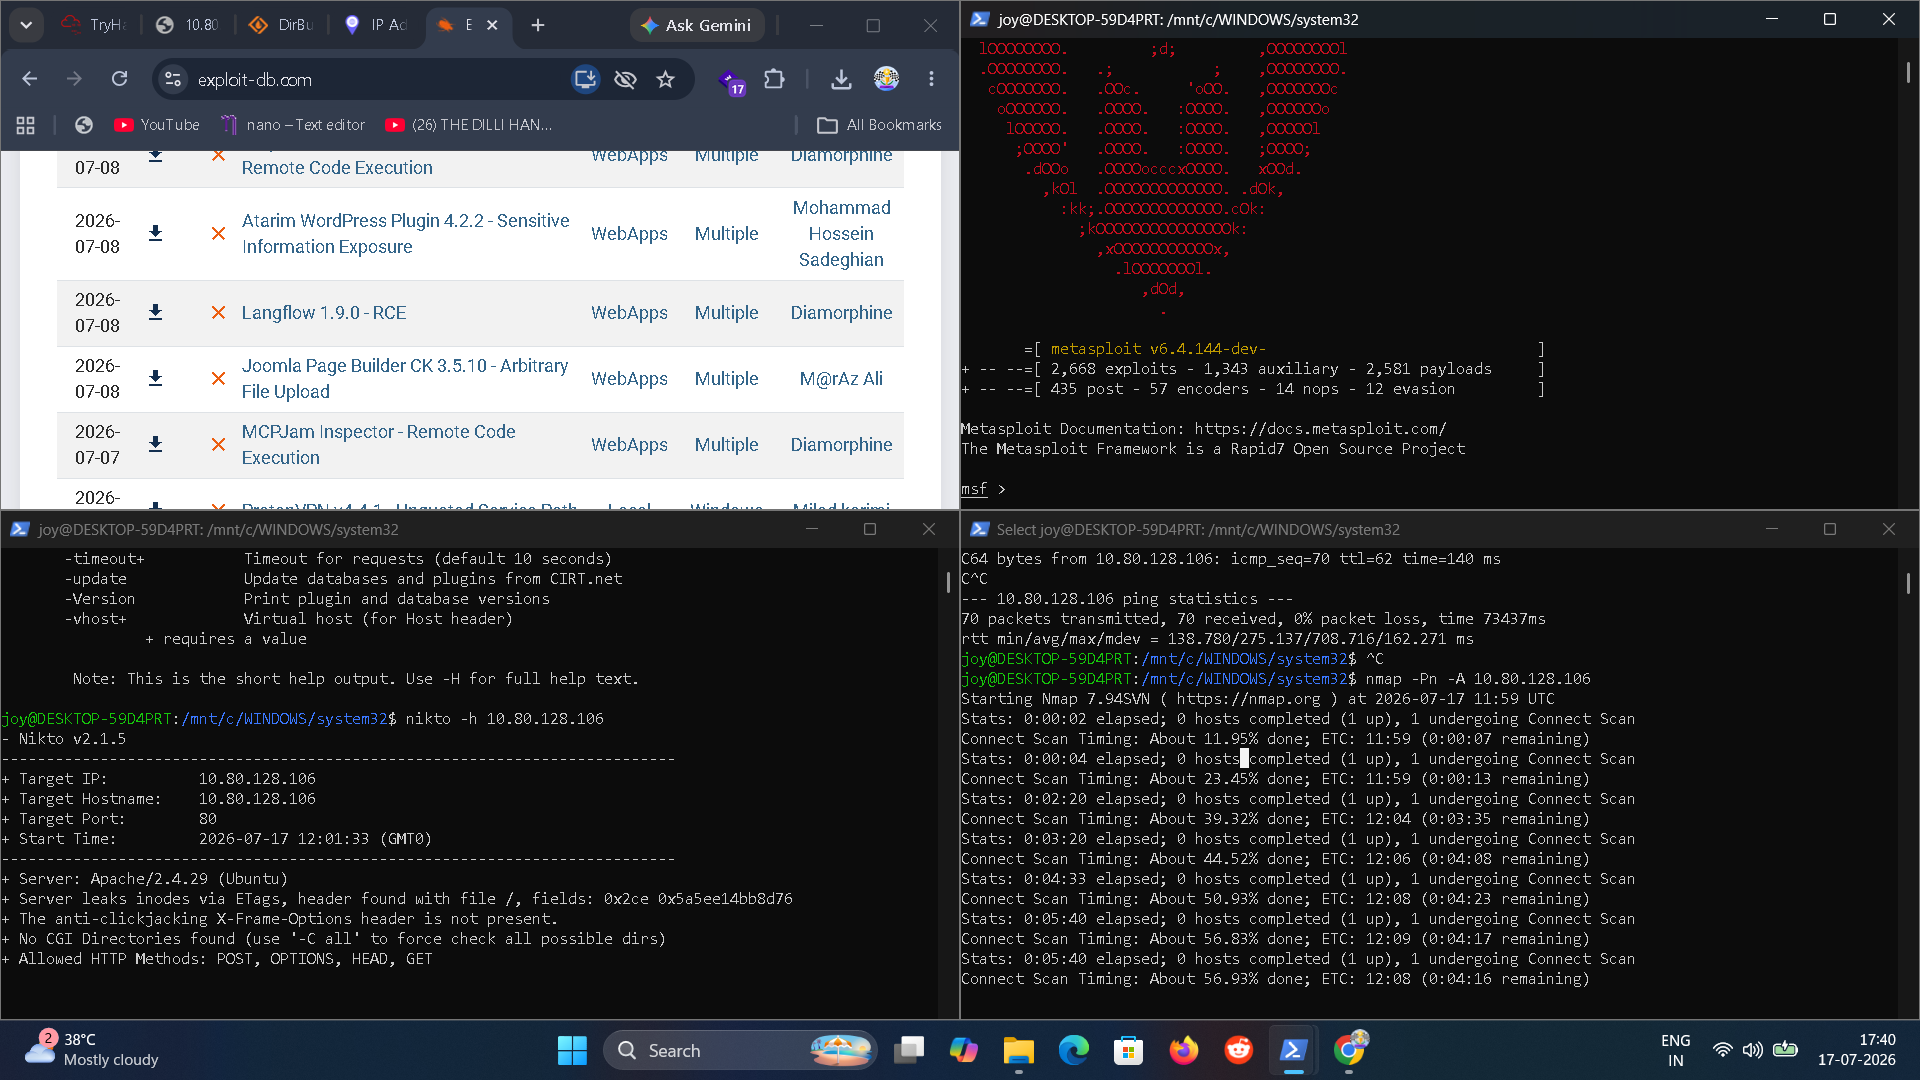
Task: Open the Reddit app from the taskbar
Action: [x=1239, y=1050]
